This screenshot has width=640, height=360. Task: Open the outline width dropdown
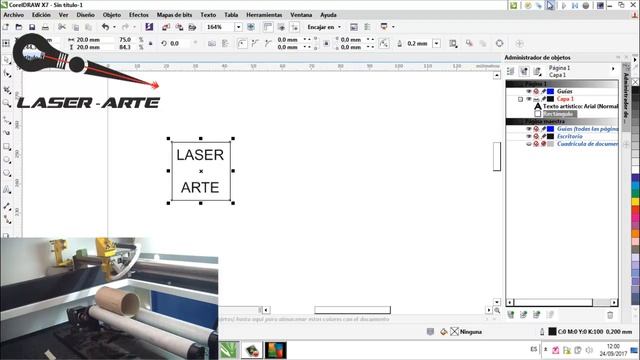pyautogui.click(x=436, y=43)
